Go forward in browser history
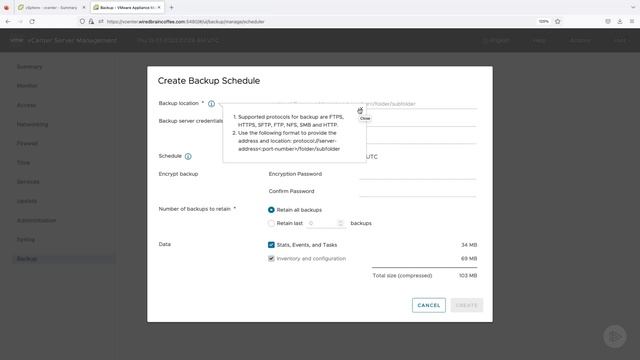 tap(20, 22)
